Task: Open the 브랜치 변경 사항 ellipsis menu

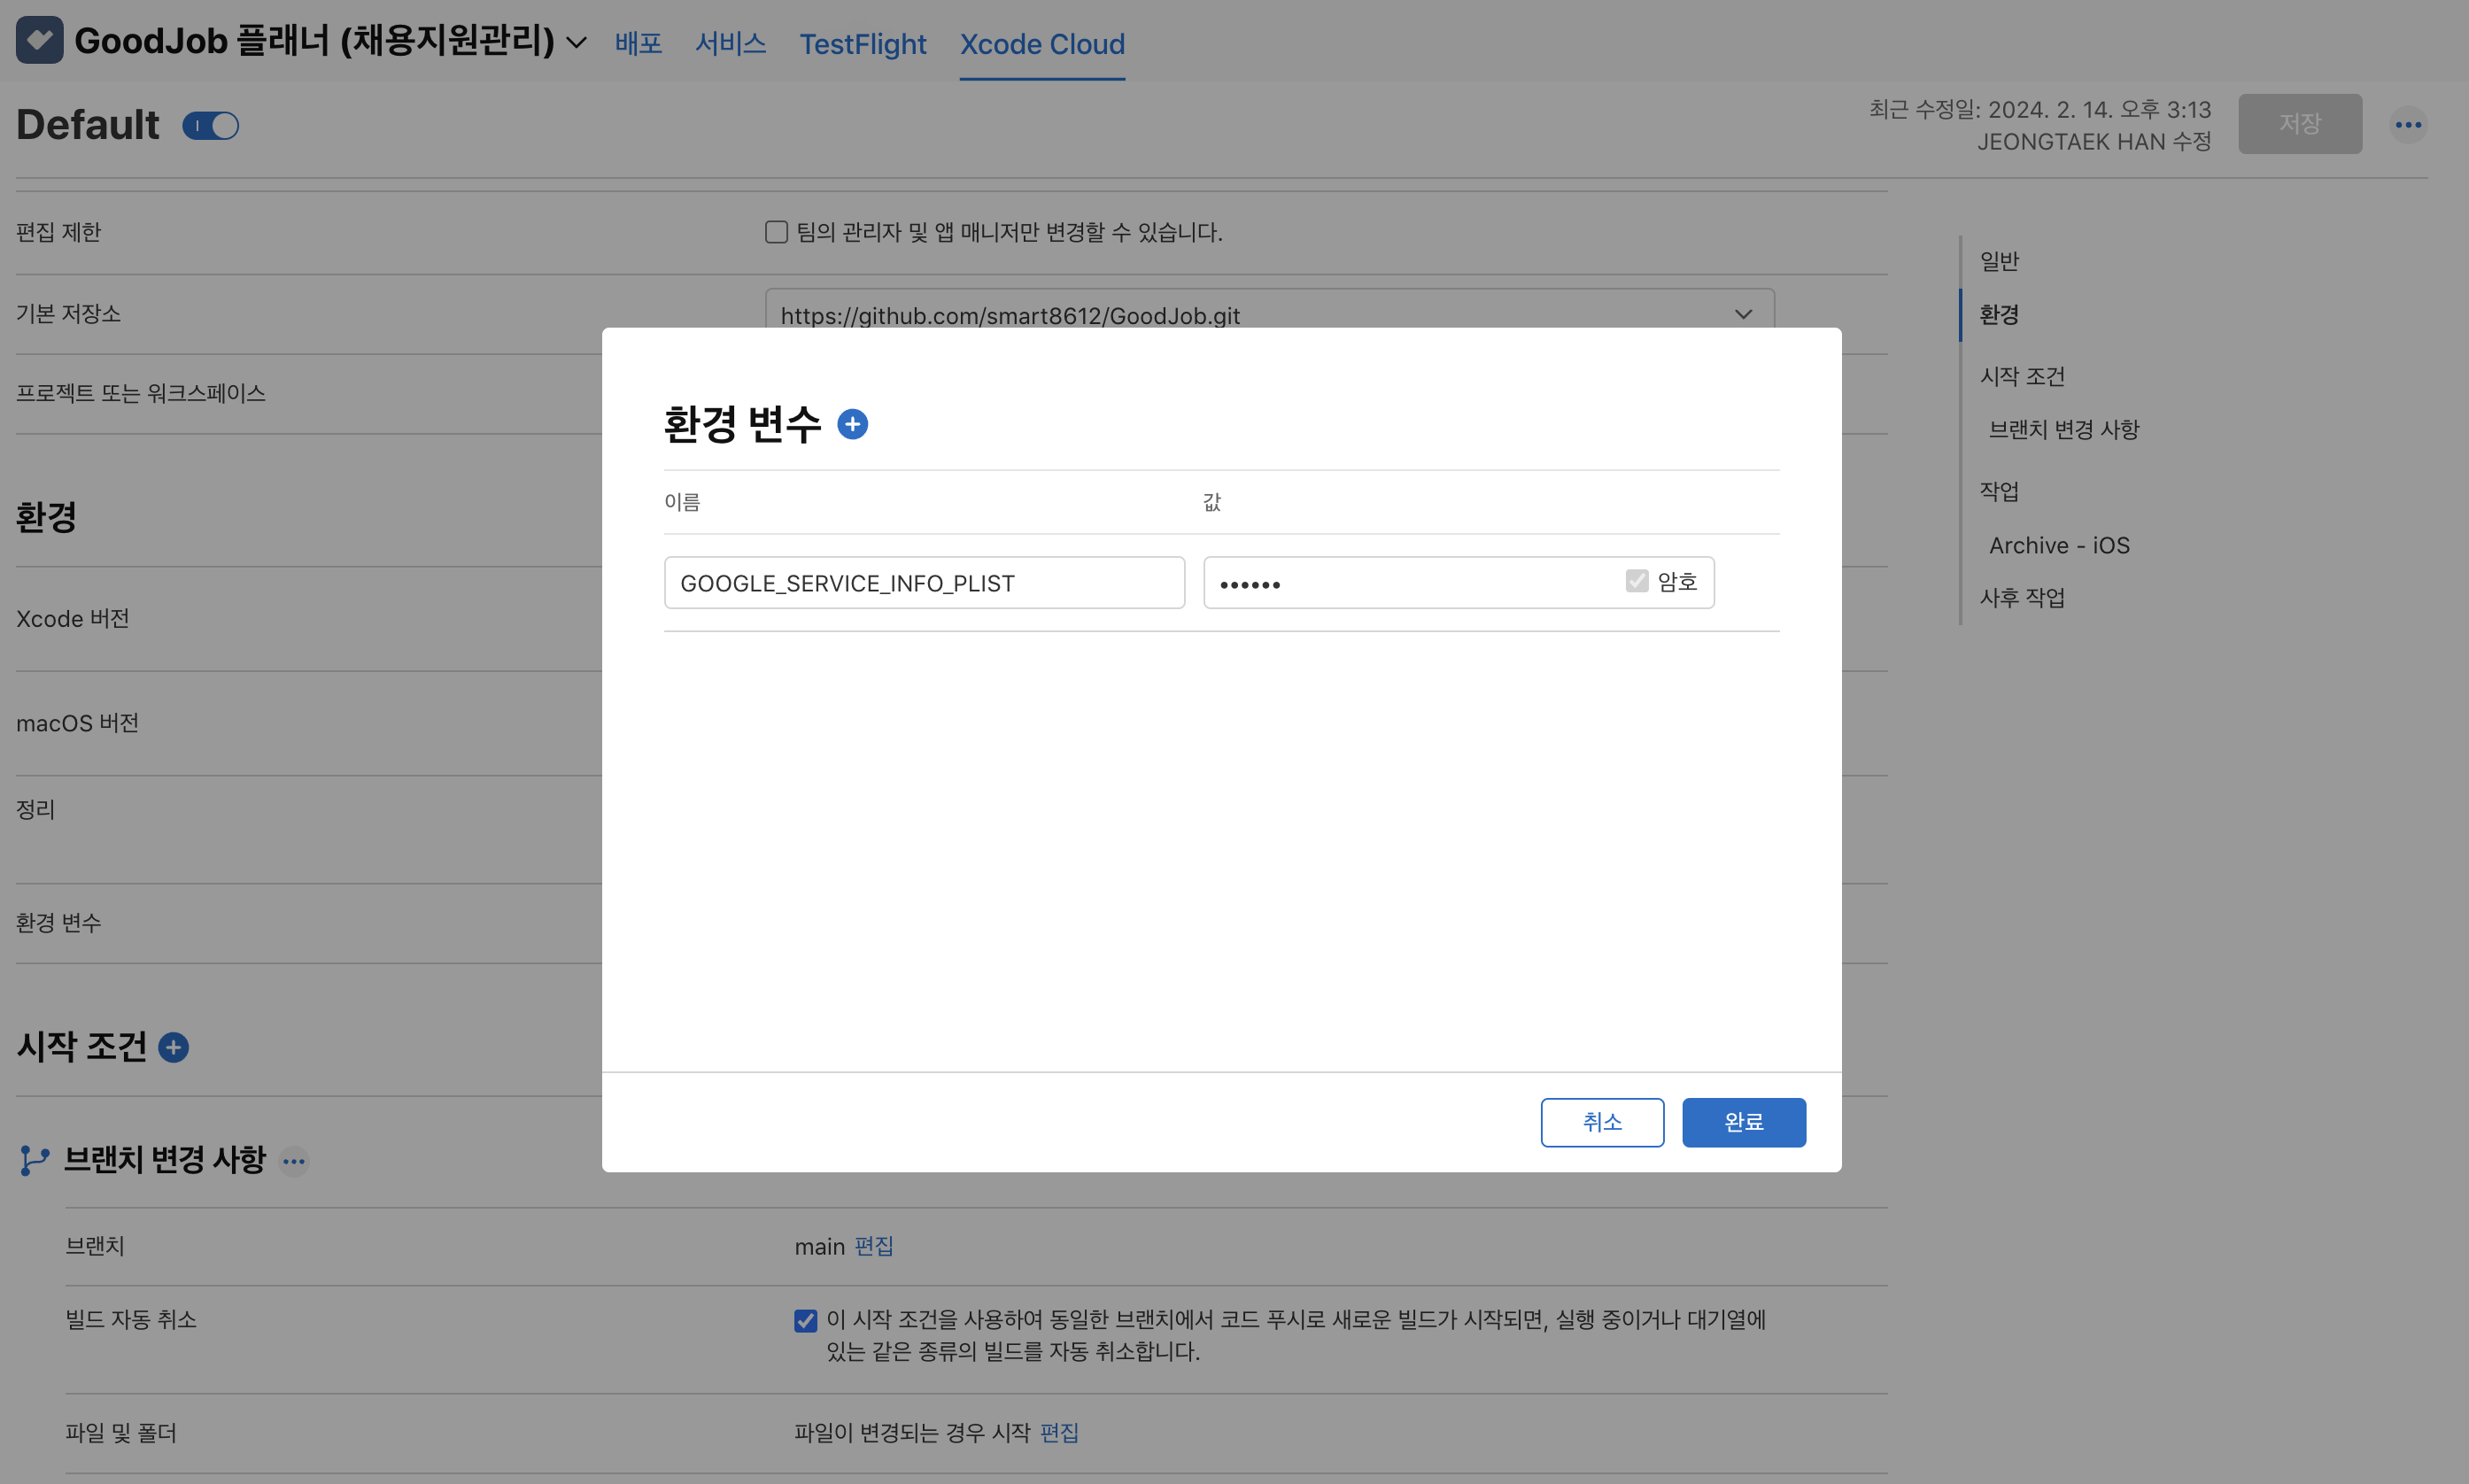Action: point(293,1161)
